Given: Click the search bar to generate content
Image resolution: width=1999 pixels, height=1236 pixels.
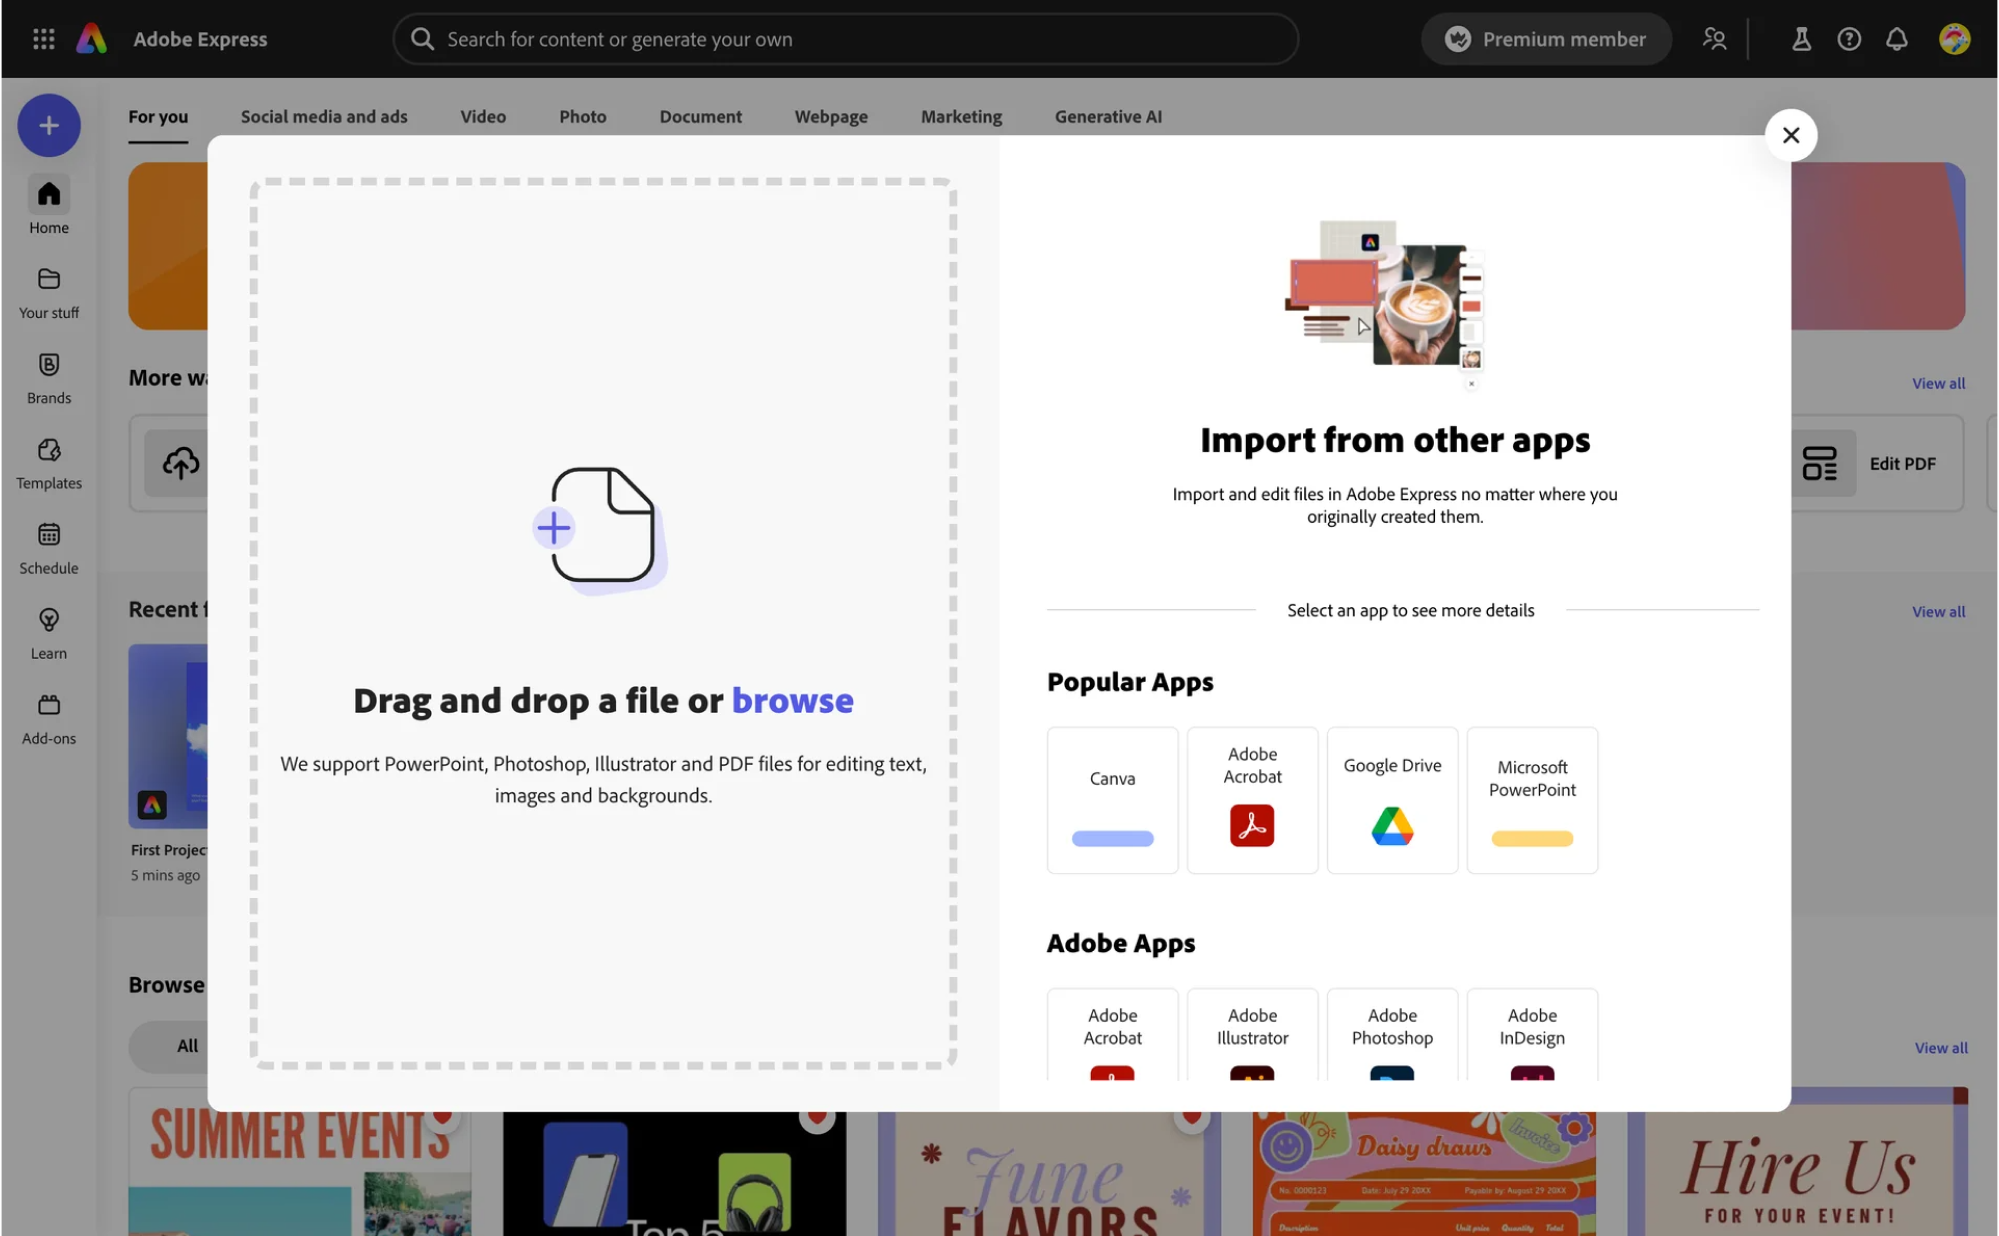Looking at the screenshot, I should pos(846,39).
